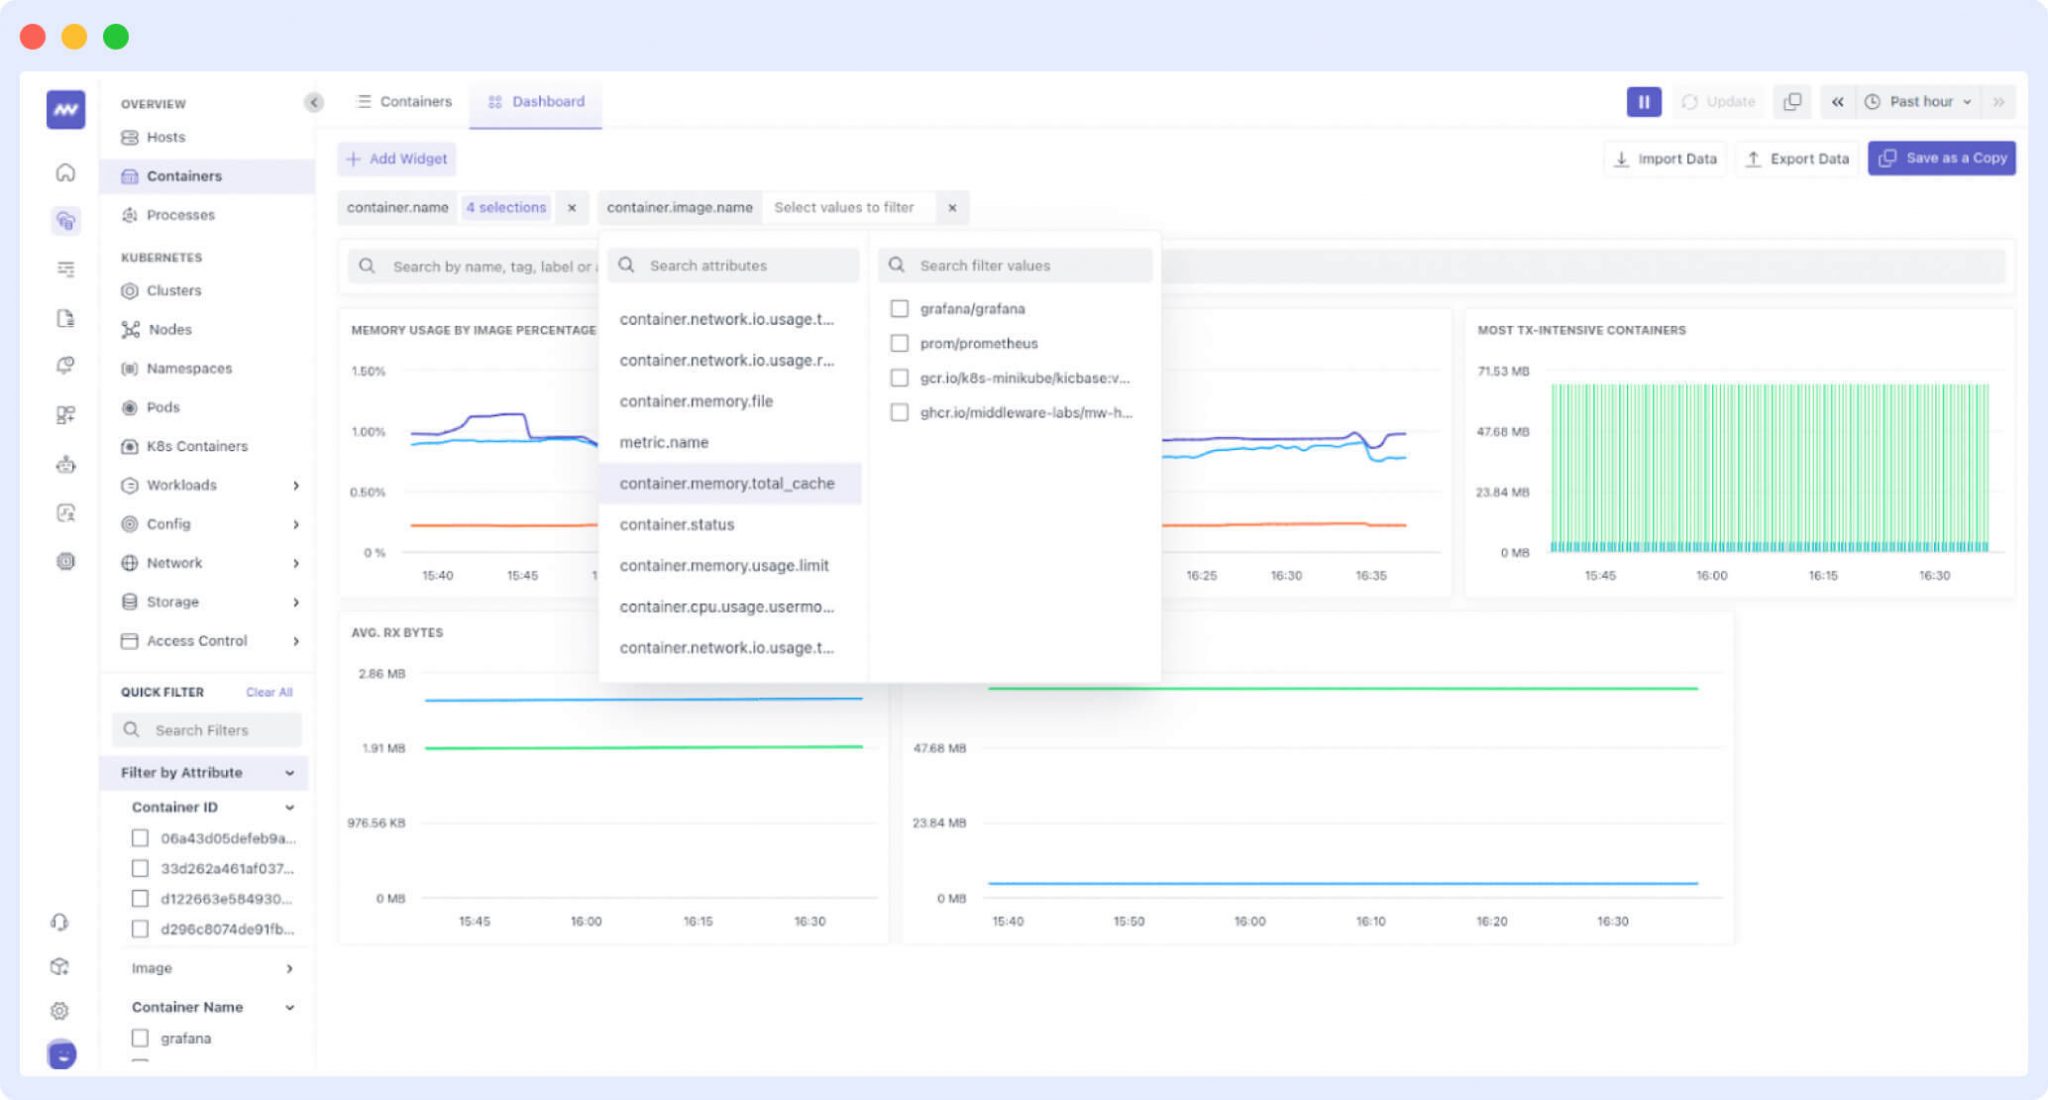Open the Infrastructure monitoring icon below Home
2048x1100 pixels.
pyautogui.click(x=64, y=221)
